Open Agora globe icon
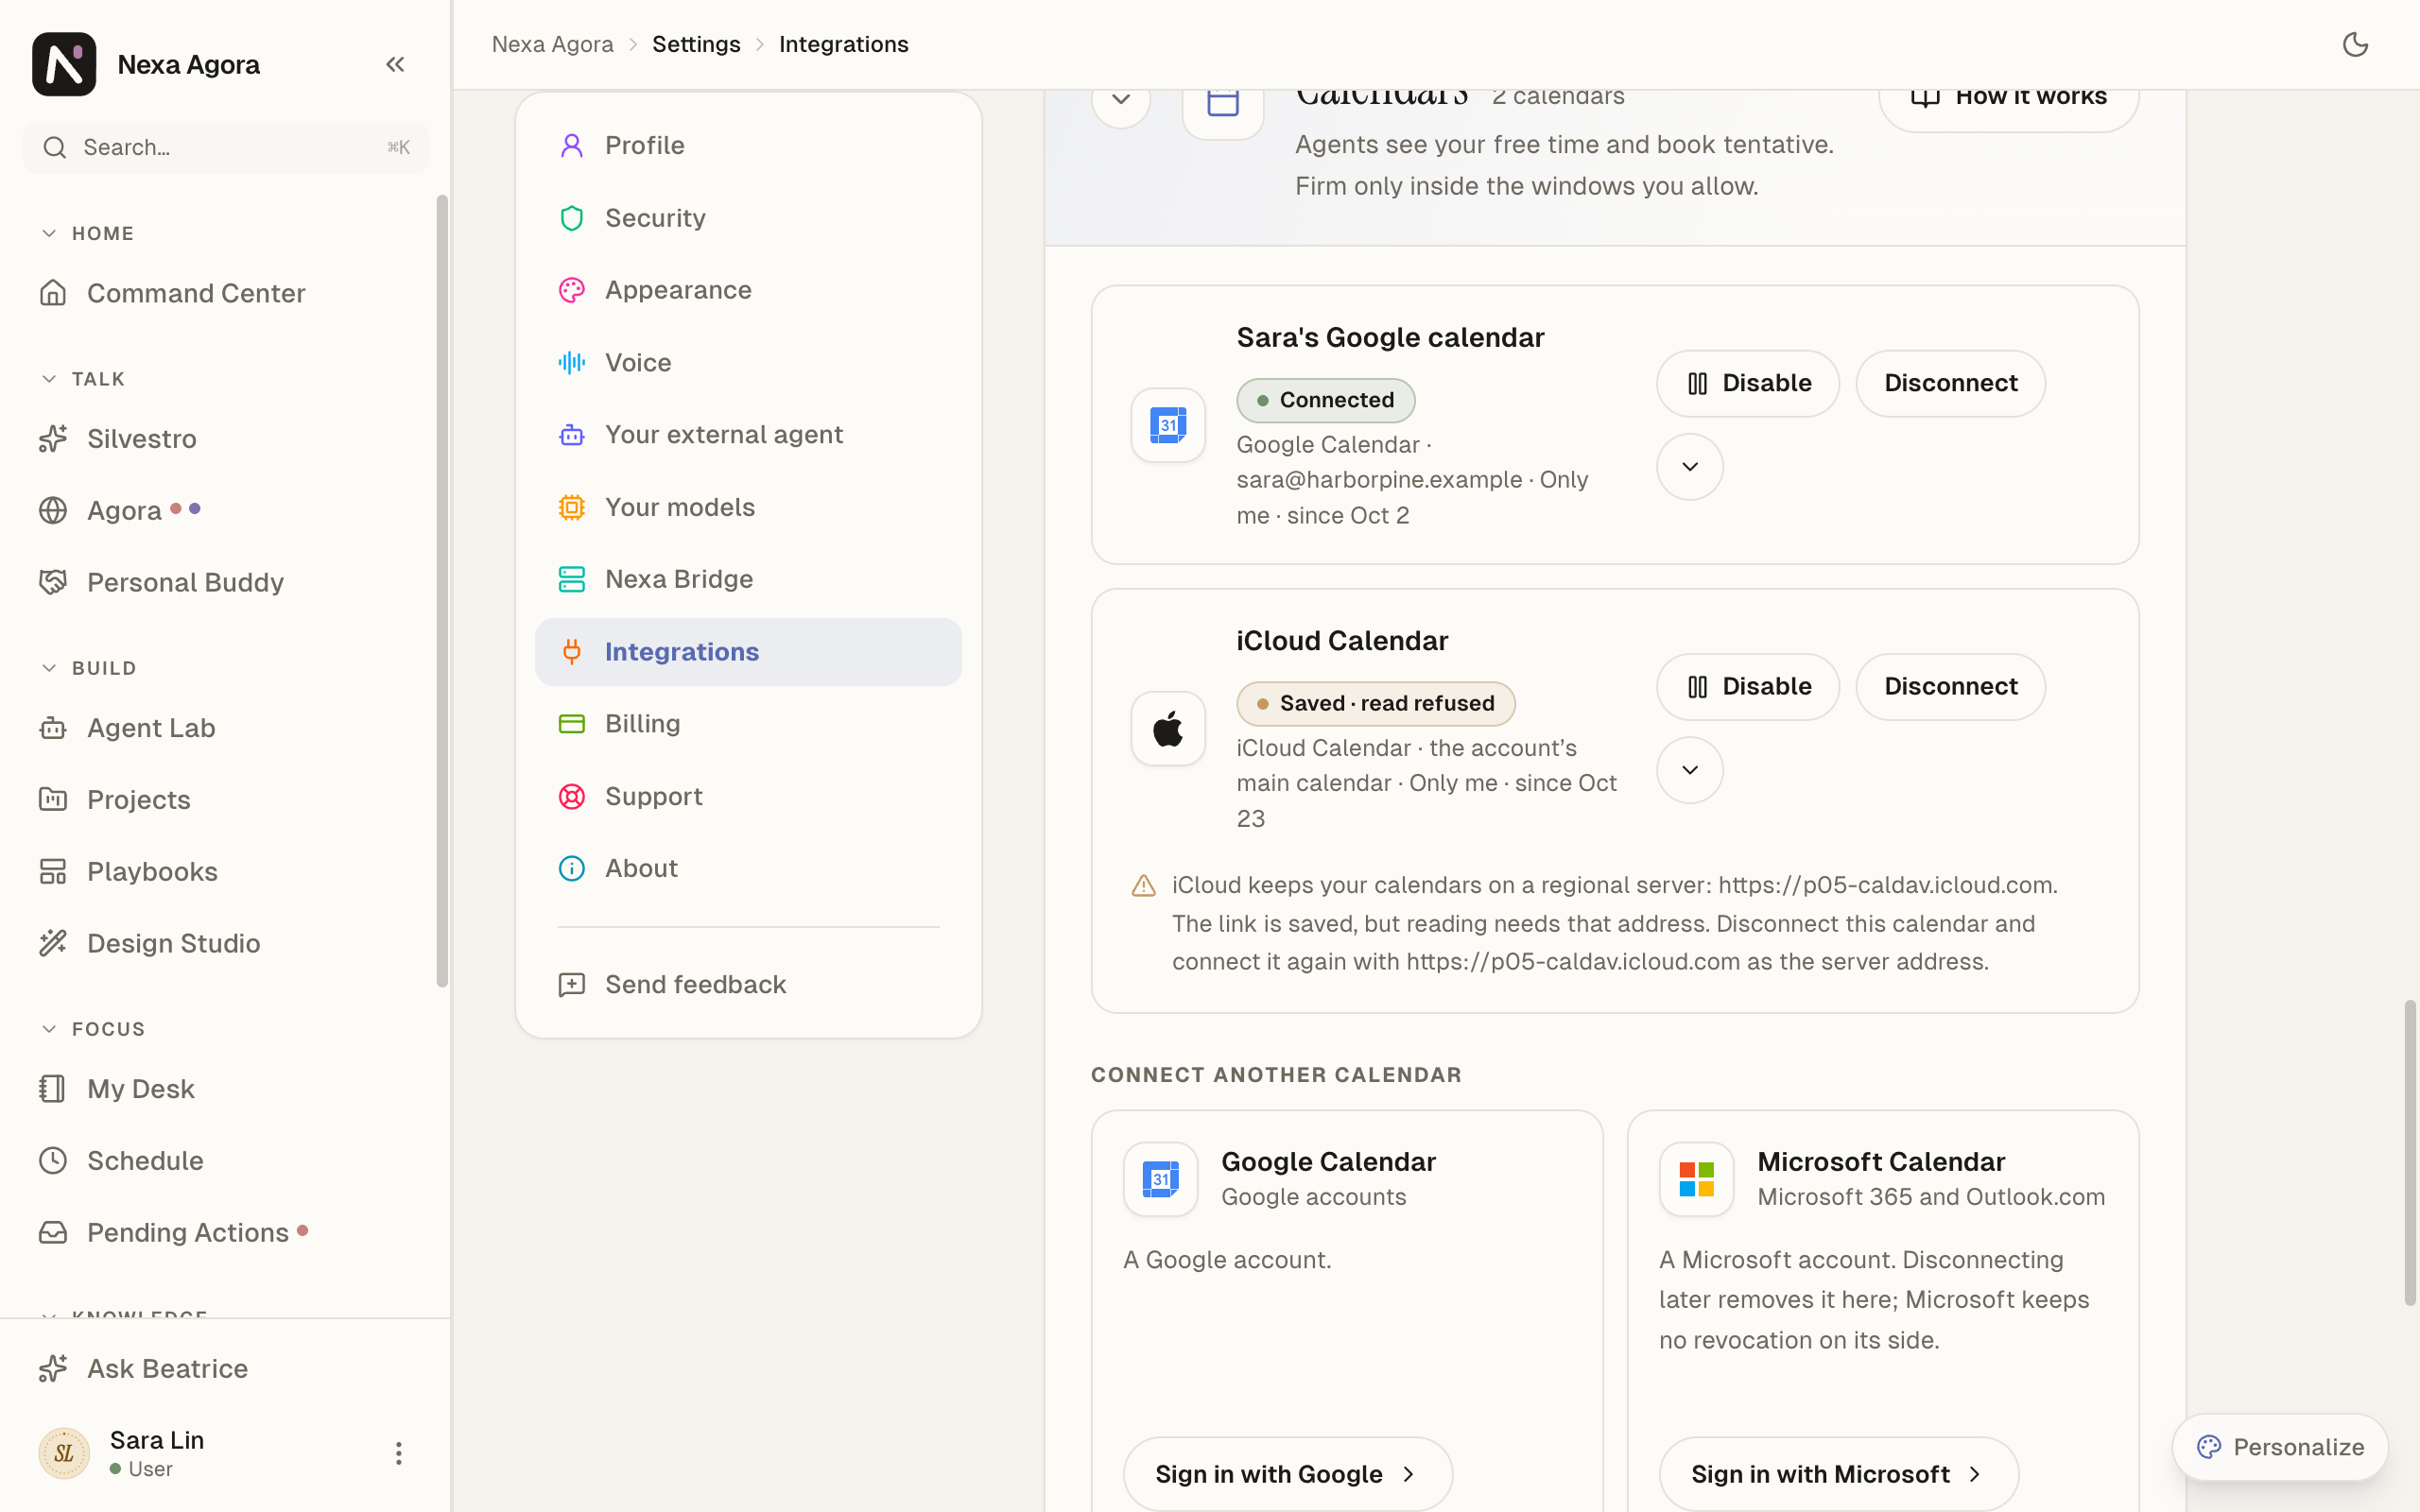 pyautogui.click(x=53, y=510)
